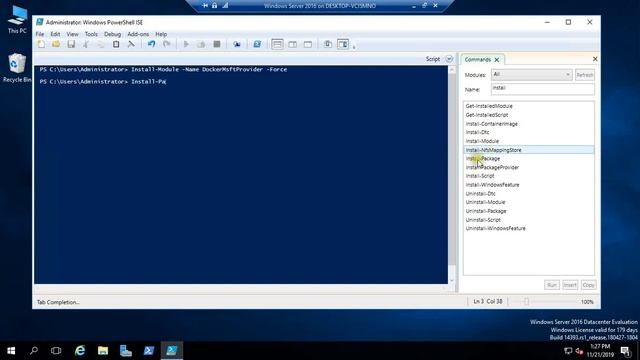Select Uninstall-Dtc in the command list
Image resolution: width=640 pixels, height=360 pixels.
click(x=480, y=194)
